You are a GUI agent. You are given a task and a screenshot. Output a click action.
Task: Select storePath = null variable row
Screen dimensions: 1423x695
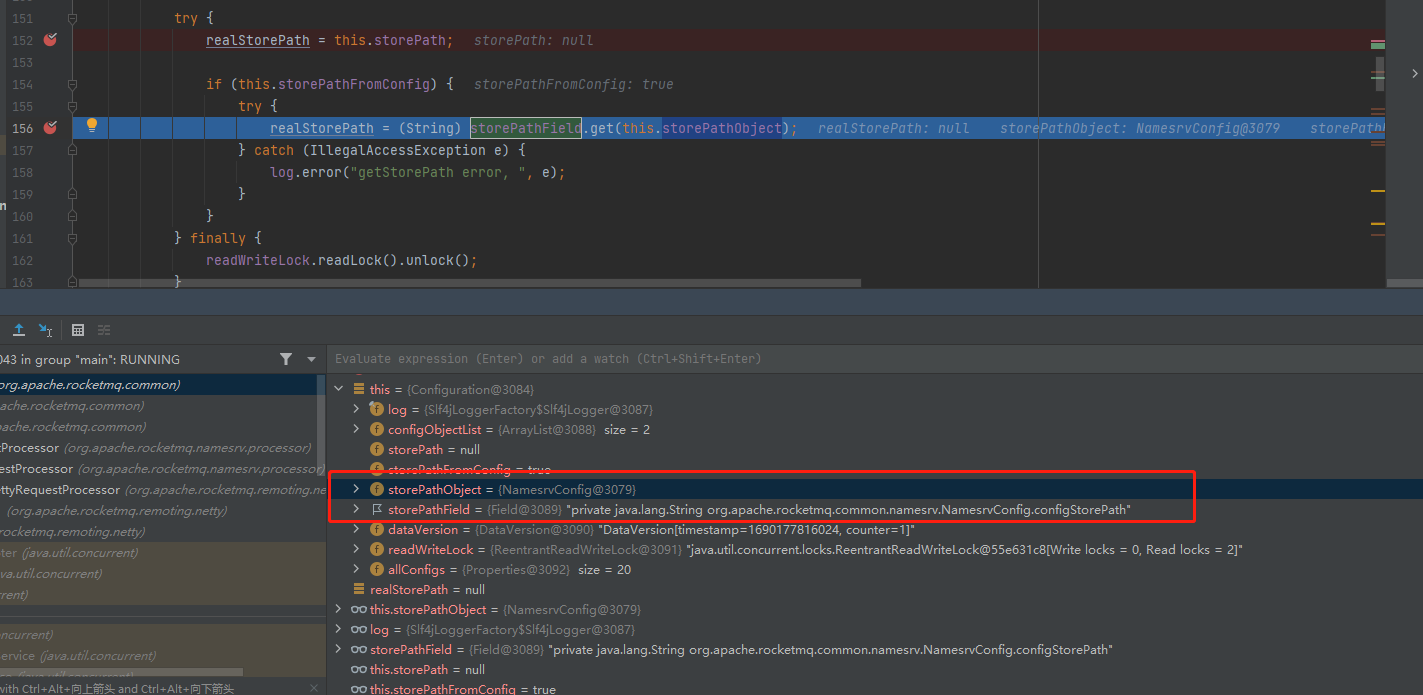(875, 449)
